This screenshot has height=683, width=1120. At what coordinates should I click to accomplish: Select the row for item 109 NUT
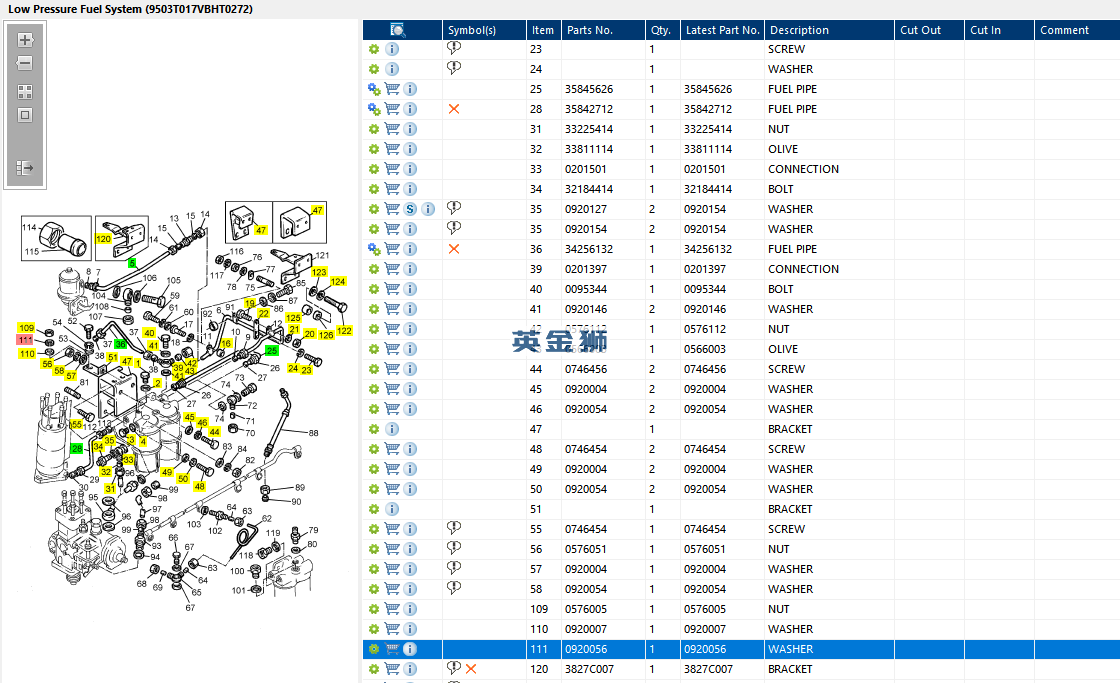pyautogui.click(x=741, y=609)
